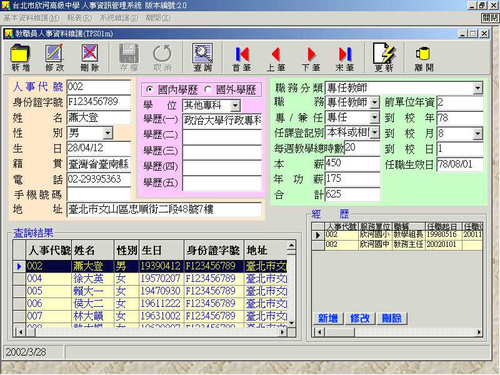Open the 基本資料維護 menu
The image size is (500, 375).
(x=32, y=18)
